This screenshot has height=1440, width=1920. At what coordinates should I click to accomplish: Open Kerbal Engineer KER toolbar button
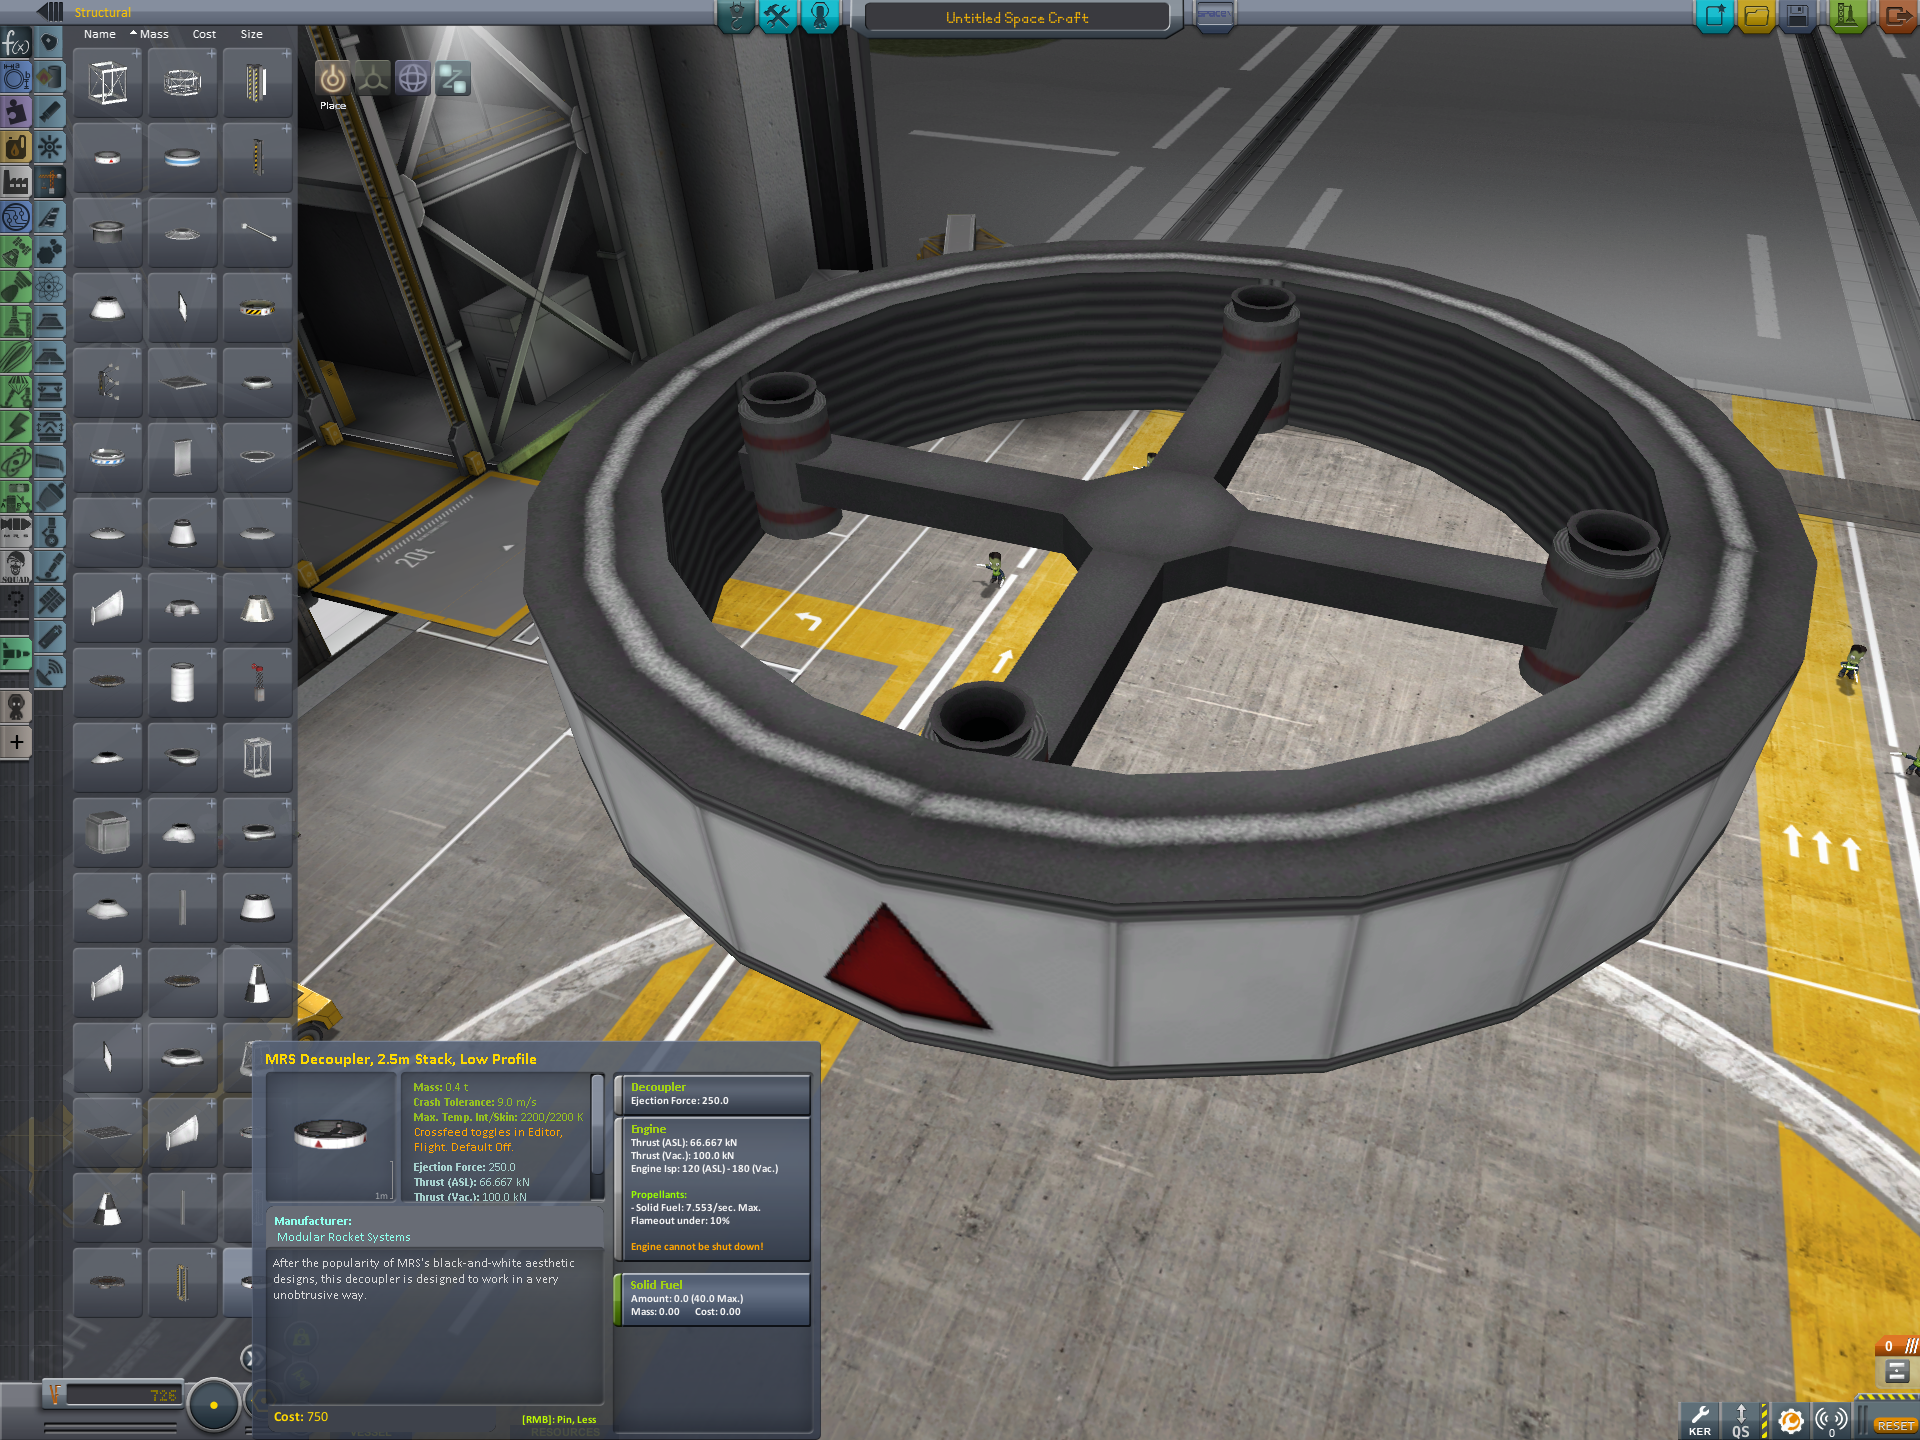coord(1699,1421)
